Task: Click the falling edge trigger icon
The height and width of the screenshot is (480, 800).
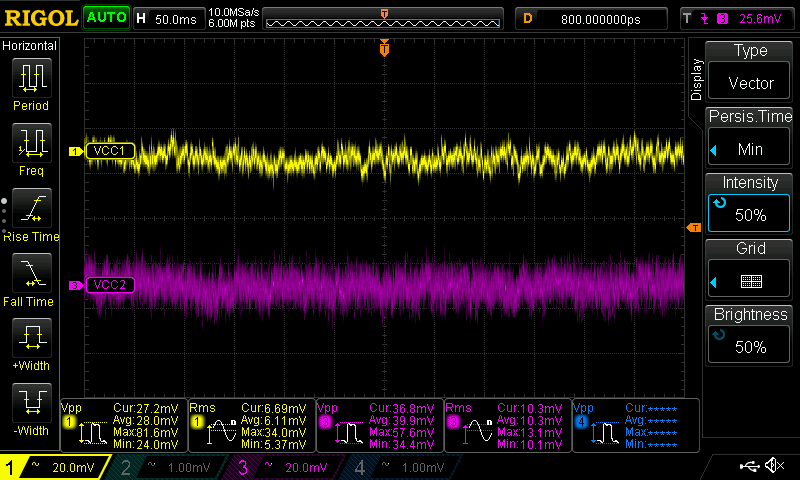Action: [x=705, y=19]
